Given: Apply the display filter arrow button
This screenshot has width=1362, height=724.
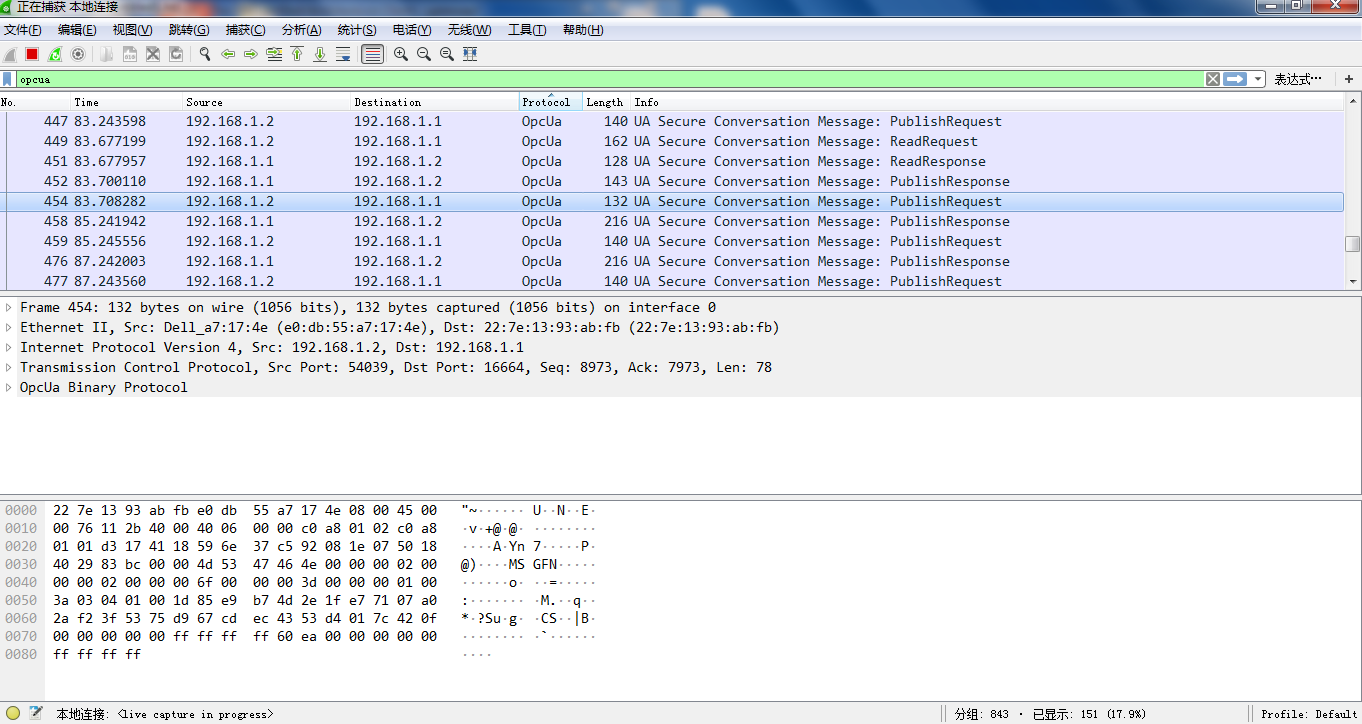Looking at the screenshot, I should [x=1235, y=79].
